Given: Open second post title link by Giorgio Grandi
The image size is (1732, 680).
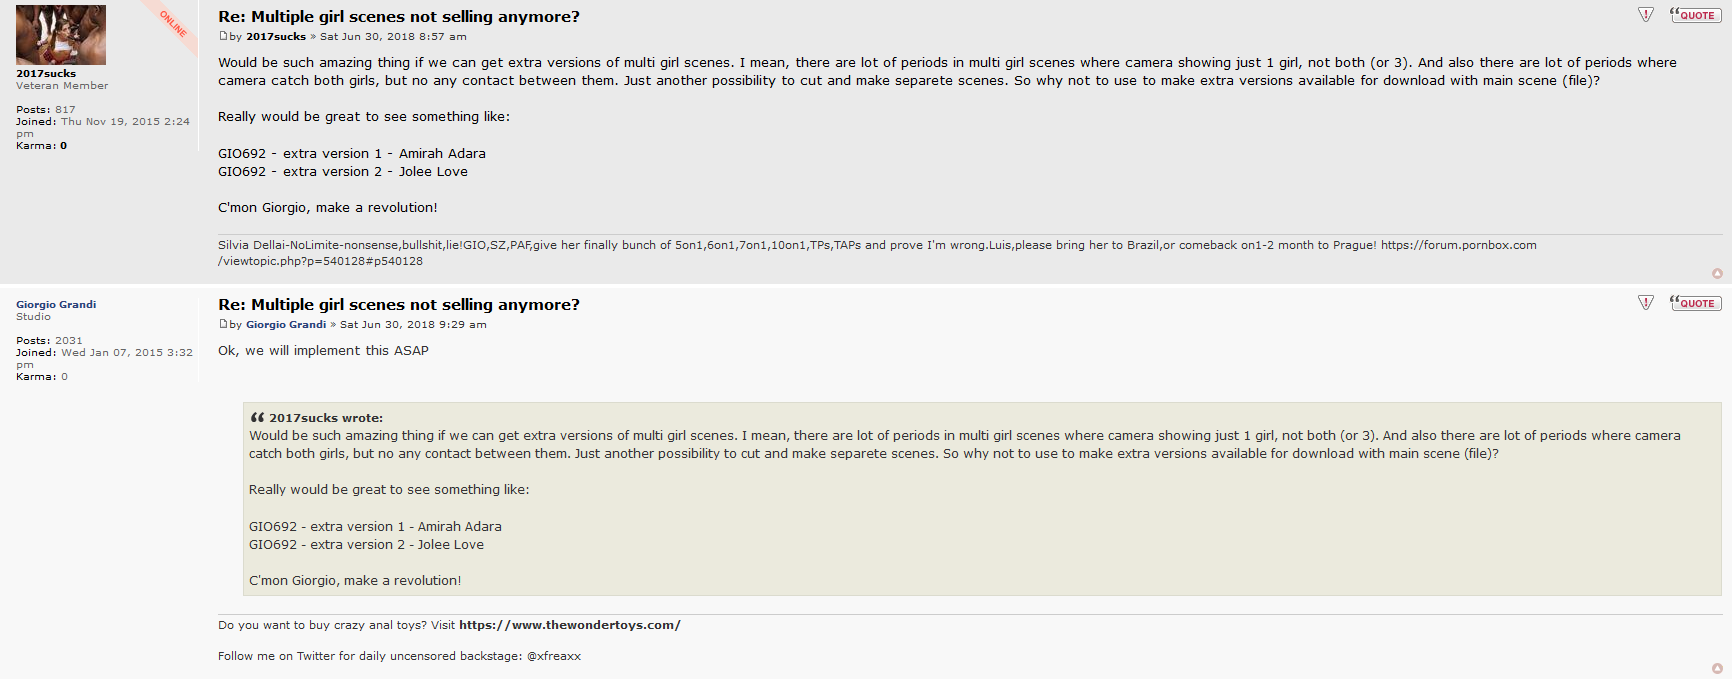Looking at the screenshot, I should [399, 305].
